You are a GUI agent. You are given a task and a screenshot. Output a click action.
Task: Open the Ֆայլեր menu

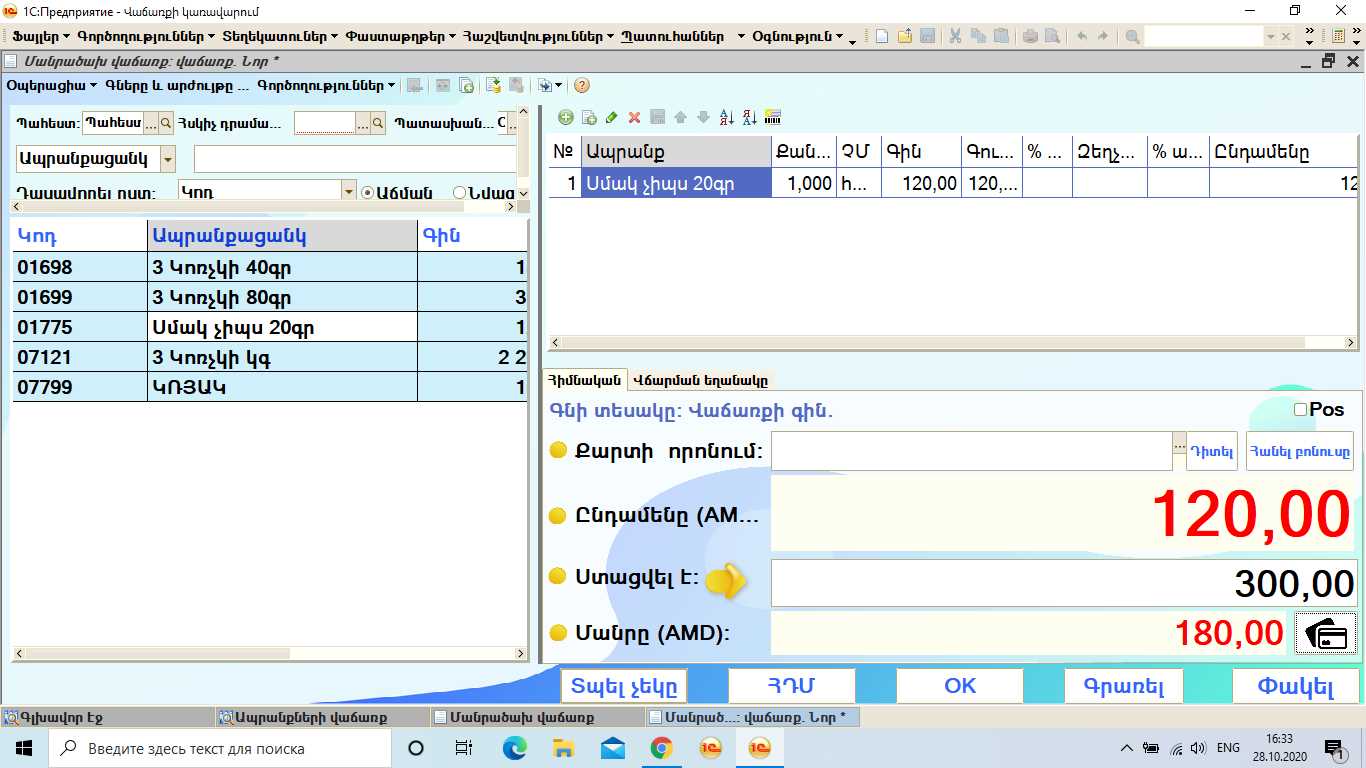(41, 36)
